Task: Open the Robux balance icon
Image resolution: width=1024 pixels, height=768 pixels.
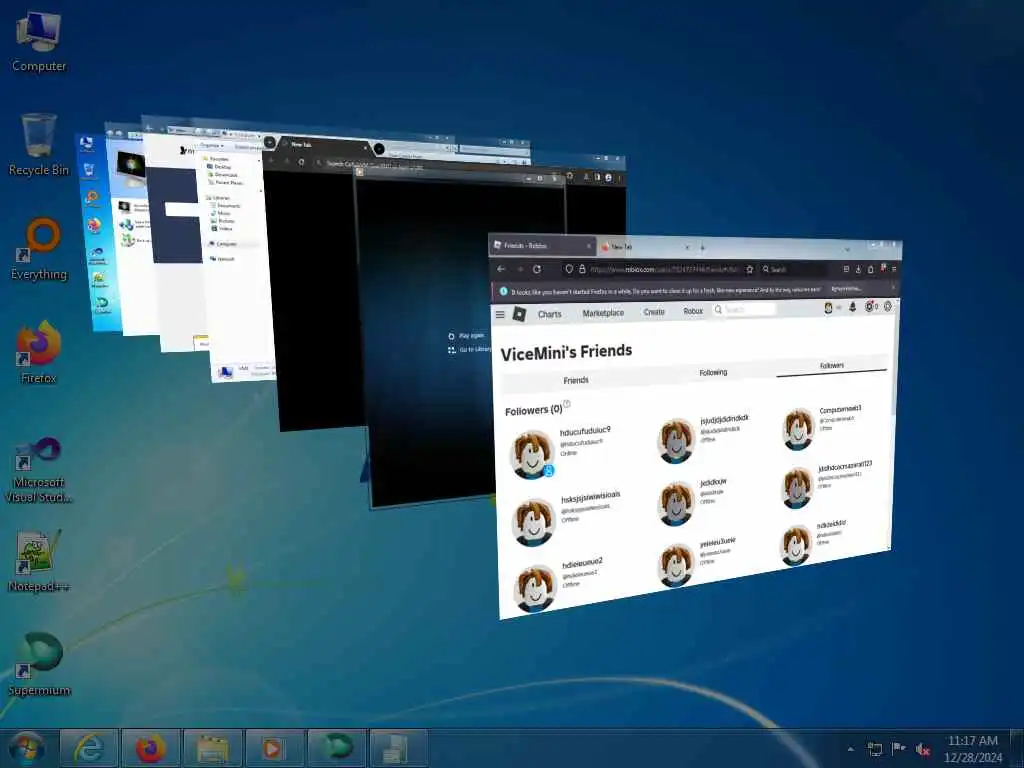Action: click(871, 306)
